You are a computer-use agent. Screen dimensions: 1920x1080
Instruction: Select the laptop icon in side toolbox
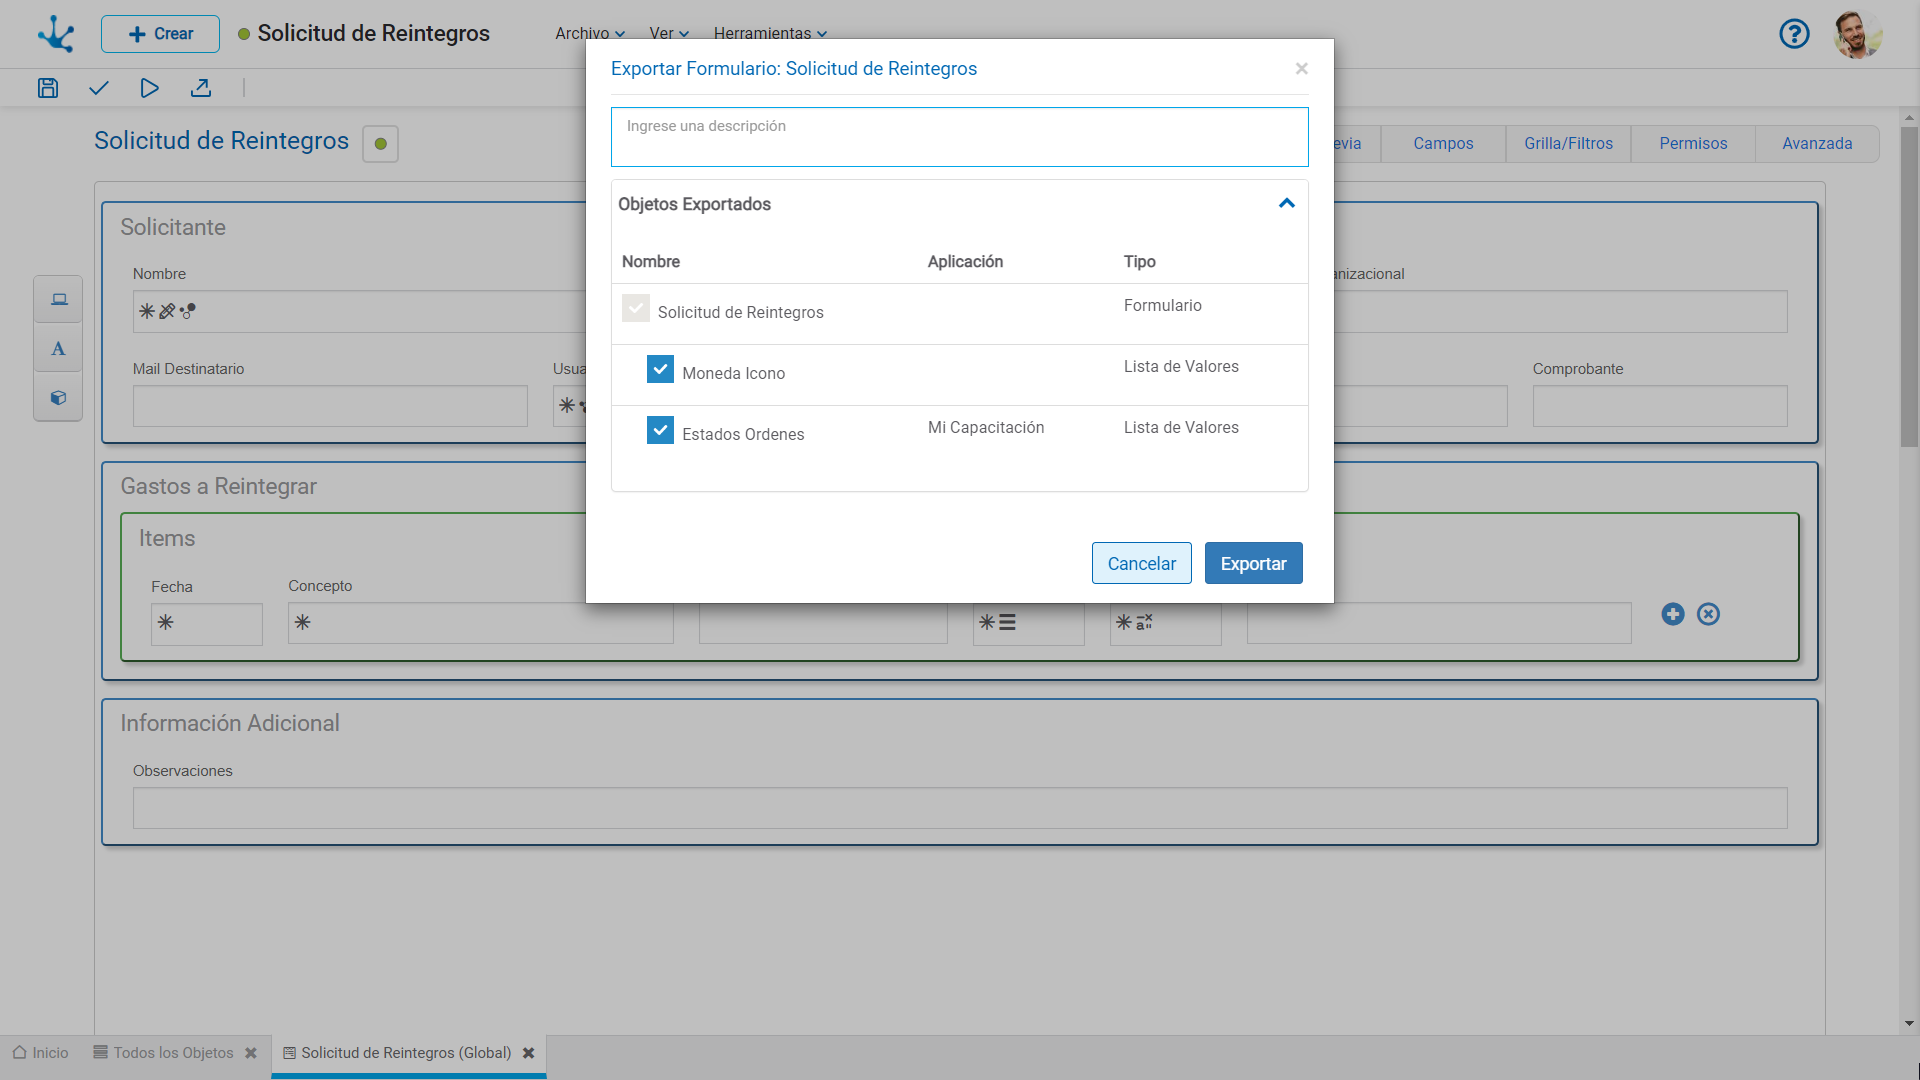[59, 299]
